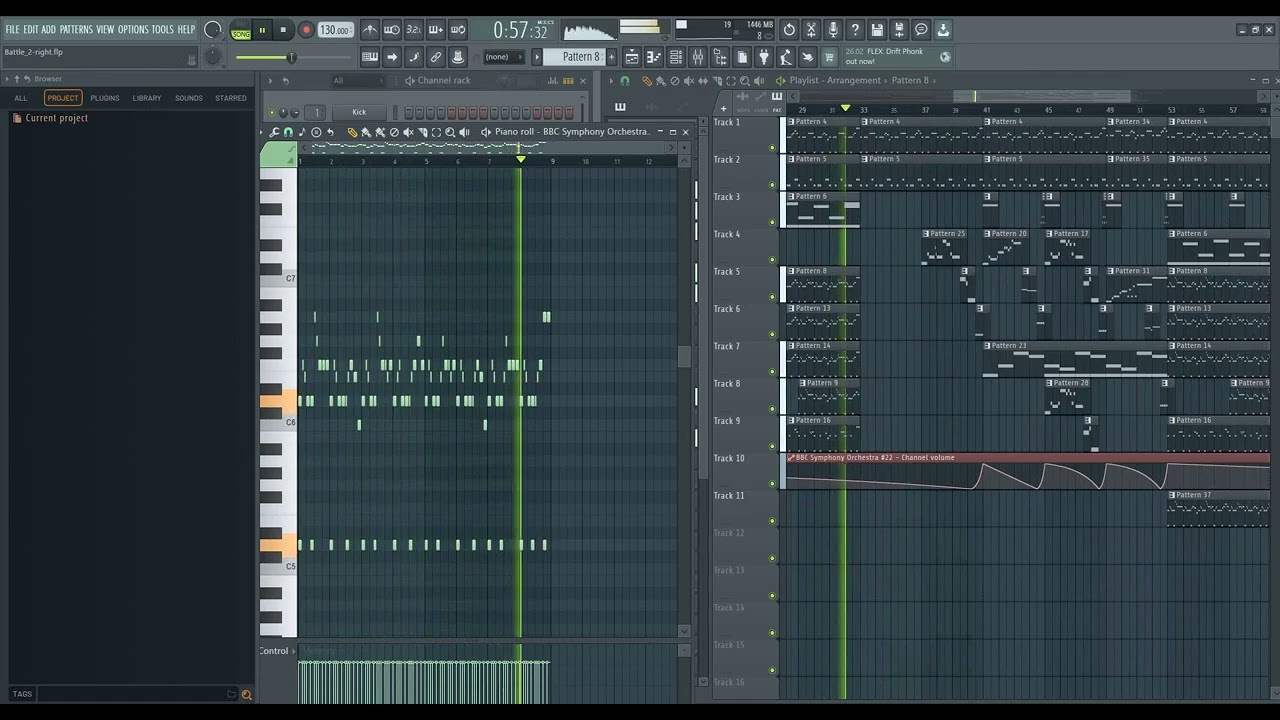The image size is (1280, 720).
Task: Select the piano roll Delete tool
Action: coord(394,132)
